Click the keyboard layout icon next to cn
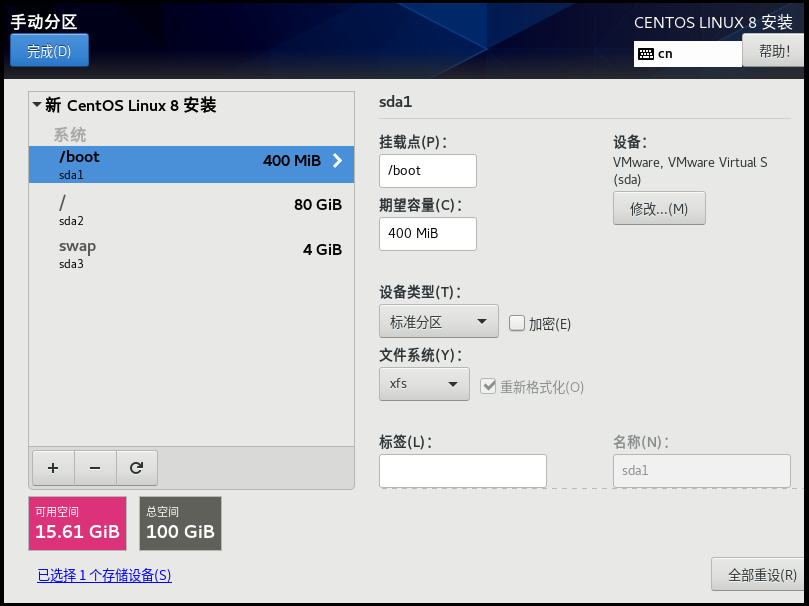 [x=646, y=54]
